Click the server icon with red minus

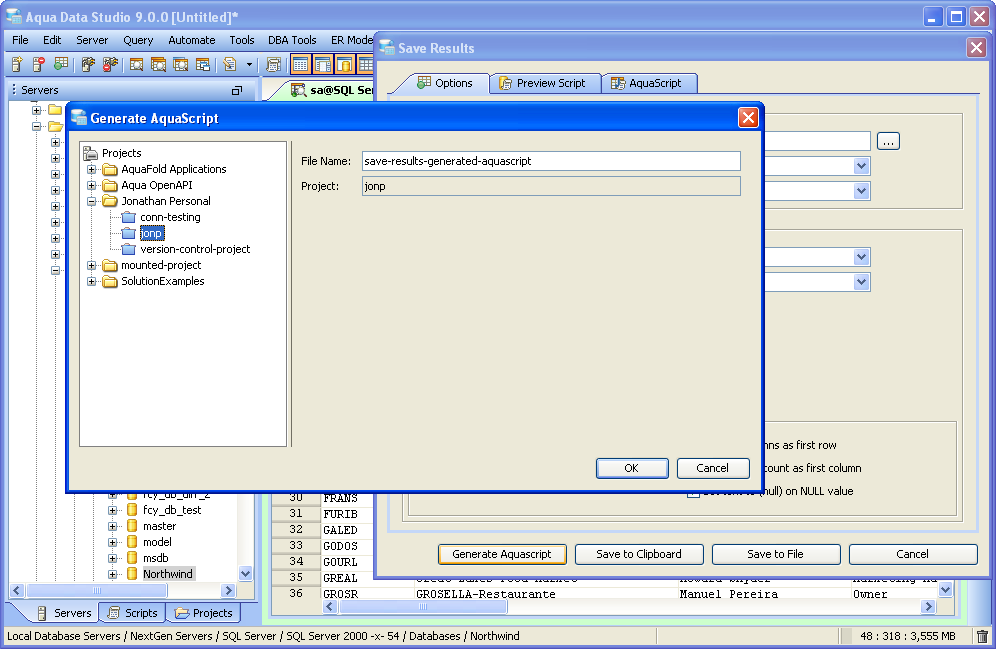point(39,64)
